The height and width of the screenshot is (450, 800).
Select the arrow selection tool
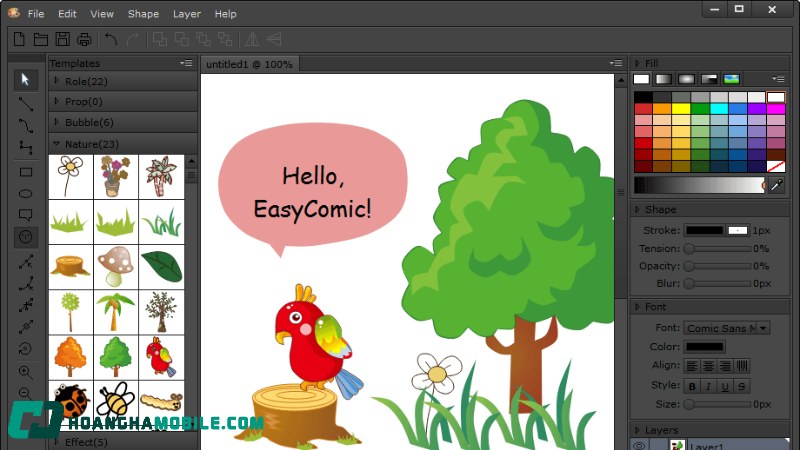coord(26,80)
